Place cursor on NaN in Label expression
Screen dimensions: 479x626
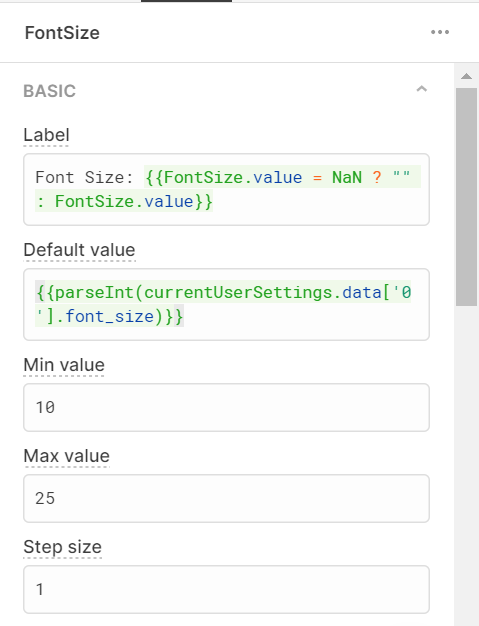tap(347, 177)
